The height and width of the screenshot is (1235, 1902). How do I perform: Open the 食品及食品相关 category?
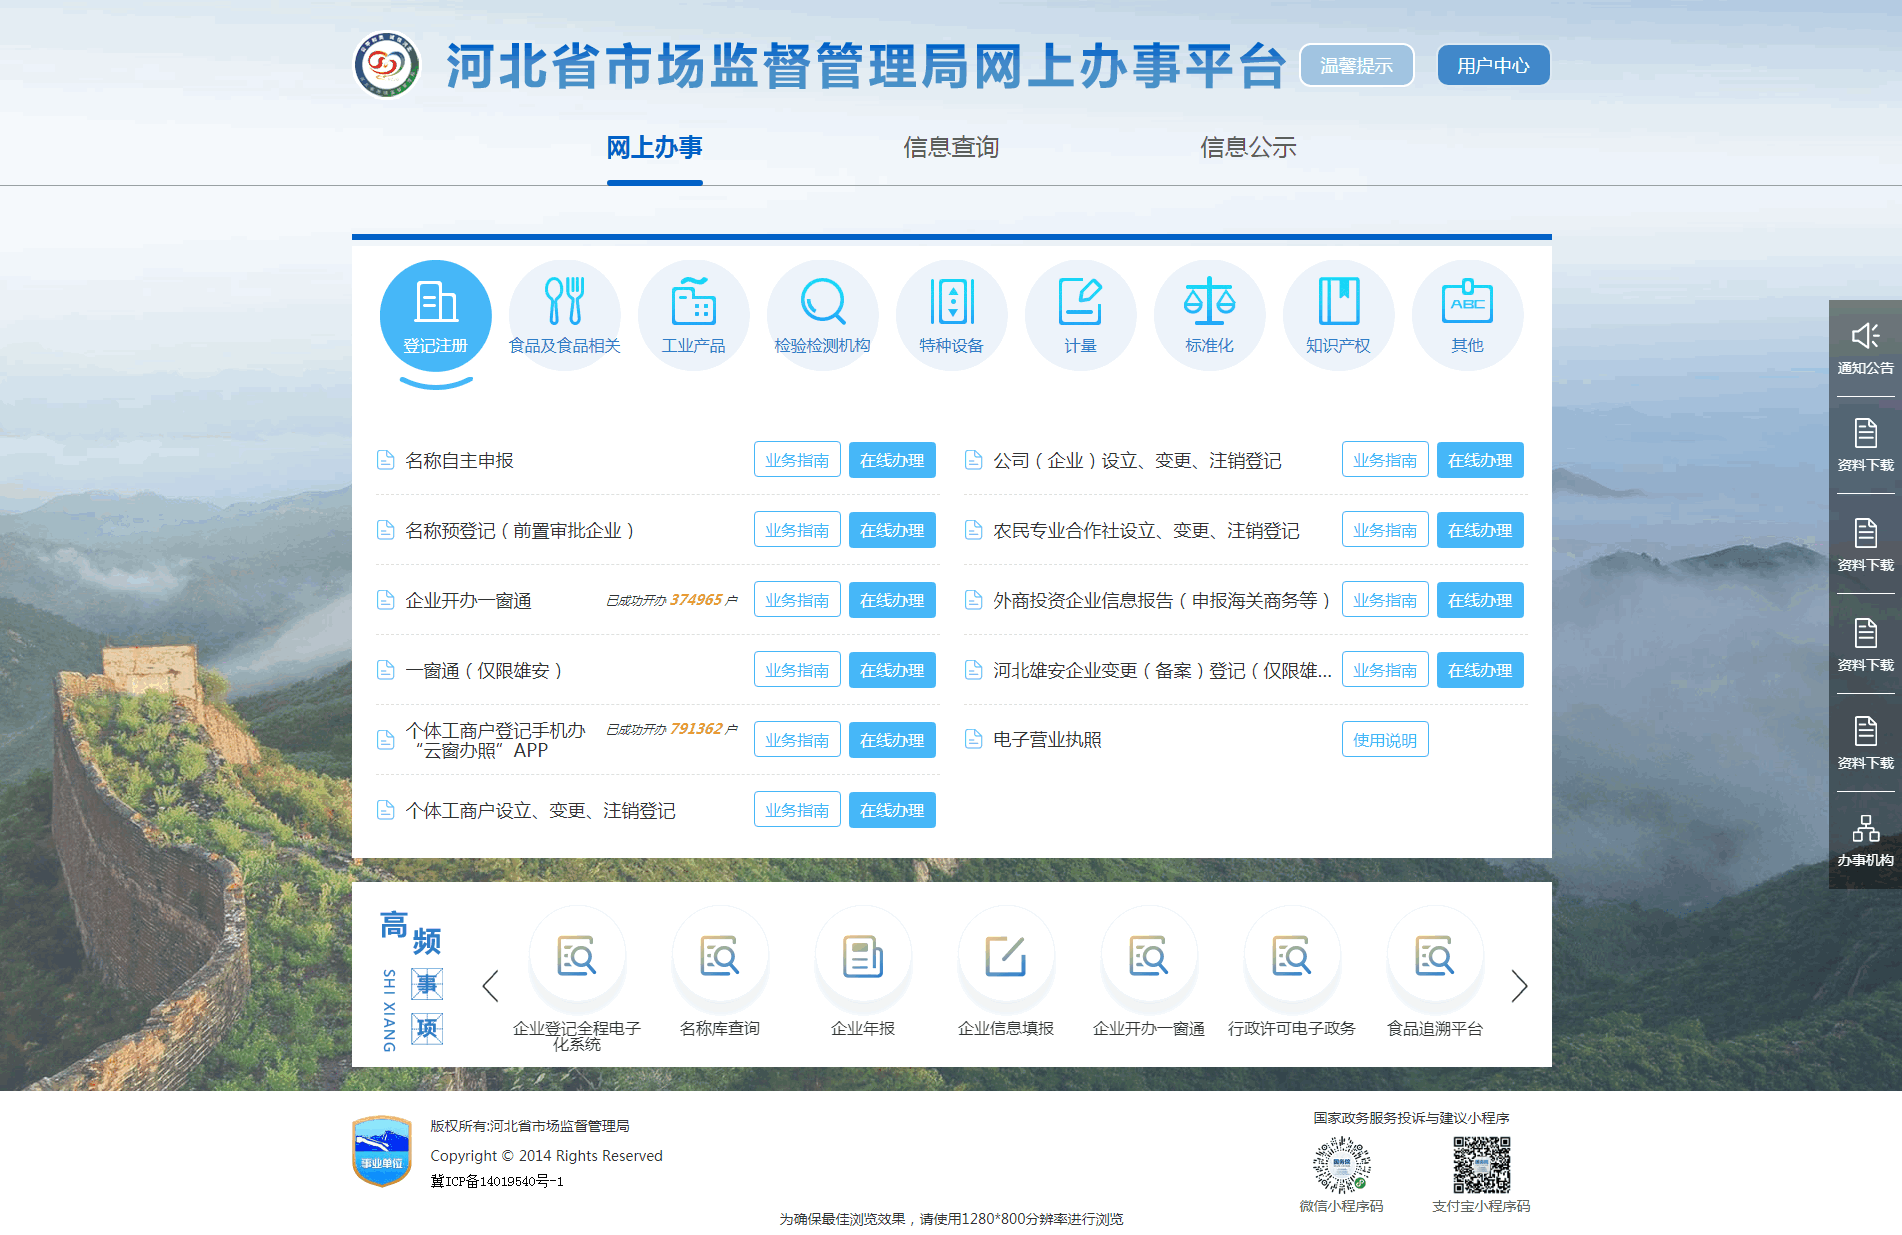[x=564, y=315]
